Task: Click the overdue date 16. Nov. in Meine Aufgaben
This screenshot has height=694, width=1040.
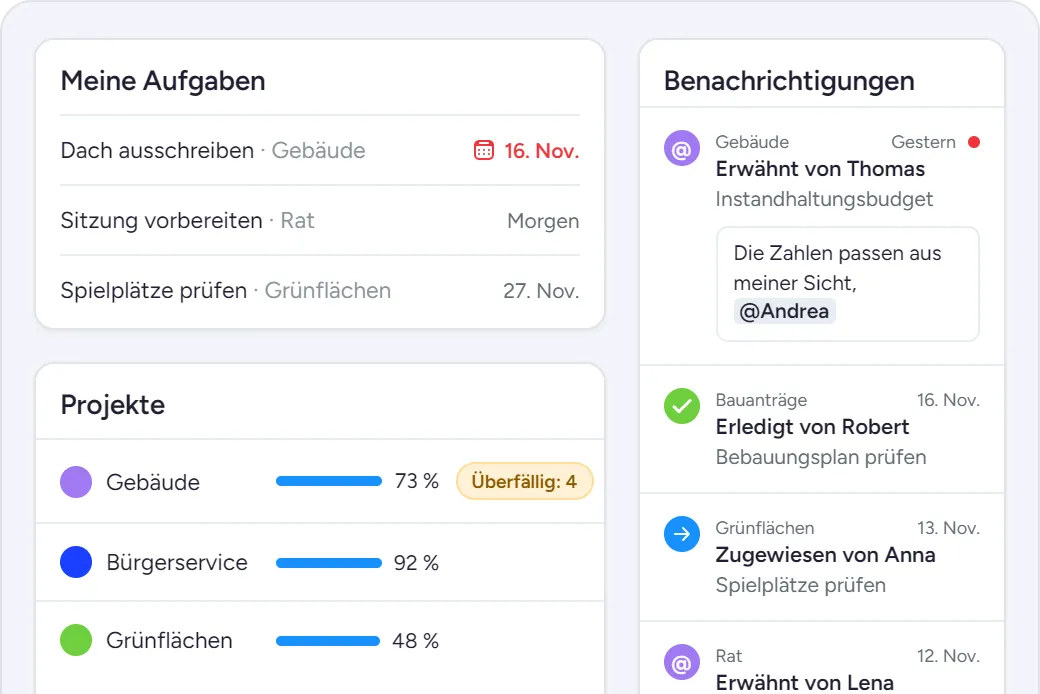Action: click(541, 151)
